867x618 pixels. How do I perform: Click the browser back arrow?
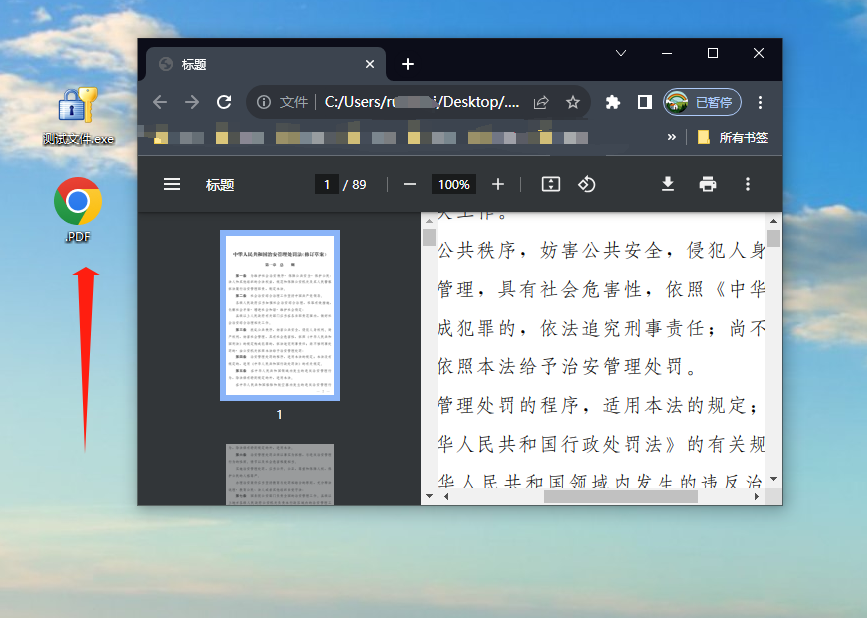160,102
